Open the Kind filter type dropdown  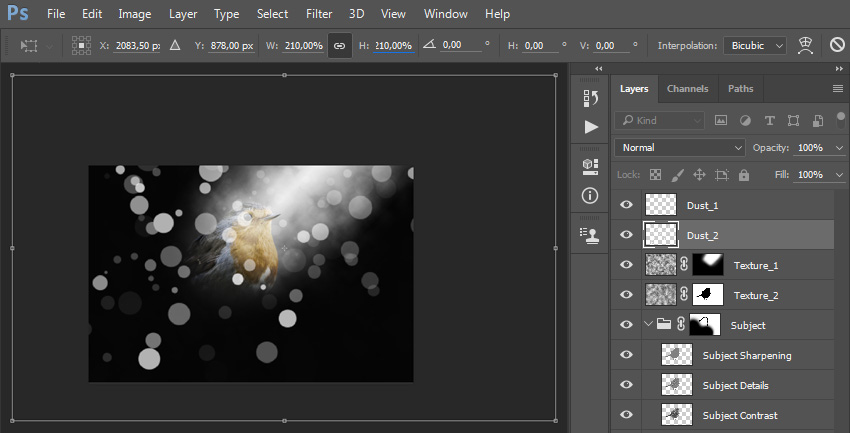(660, 120)
